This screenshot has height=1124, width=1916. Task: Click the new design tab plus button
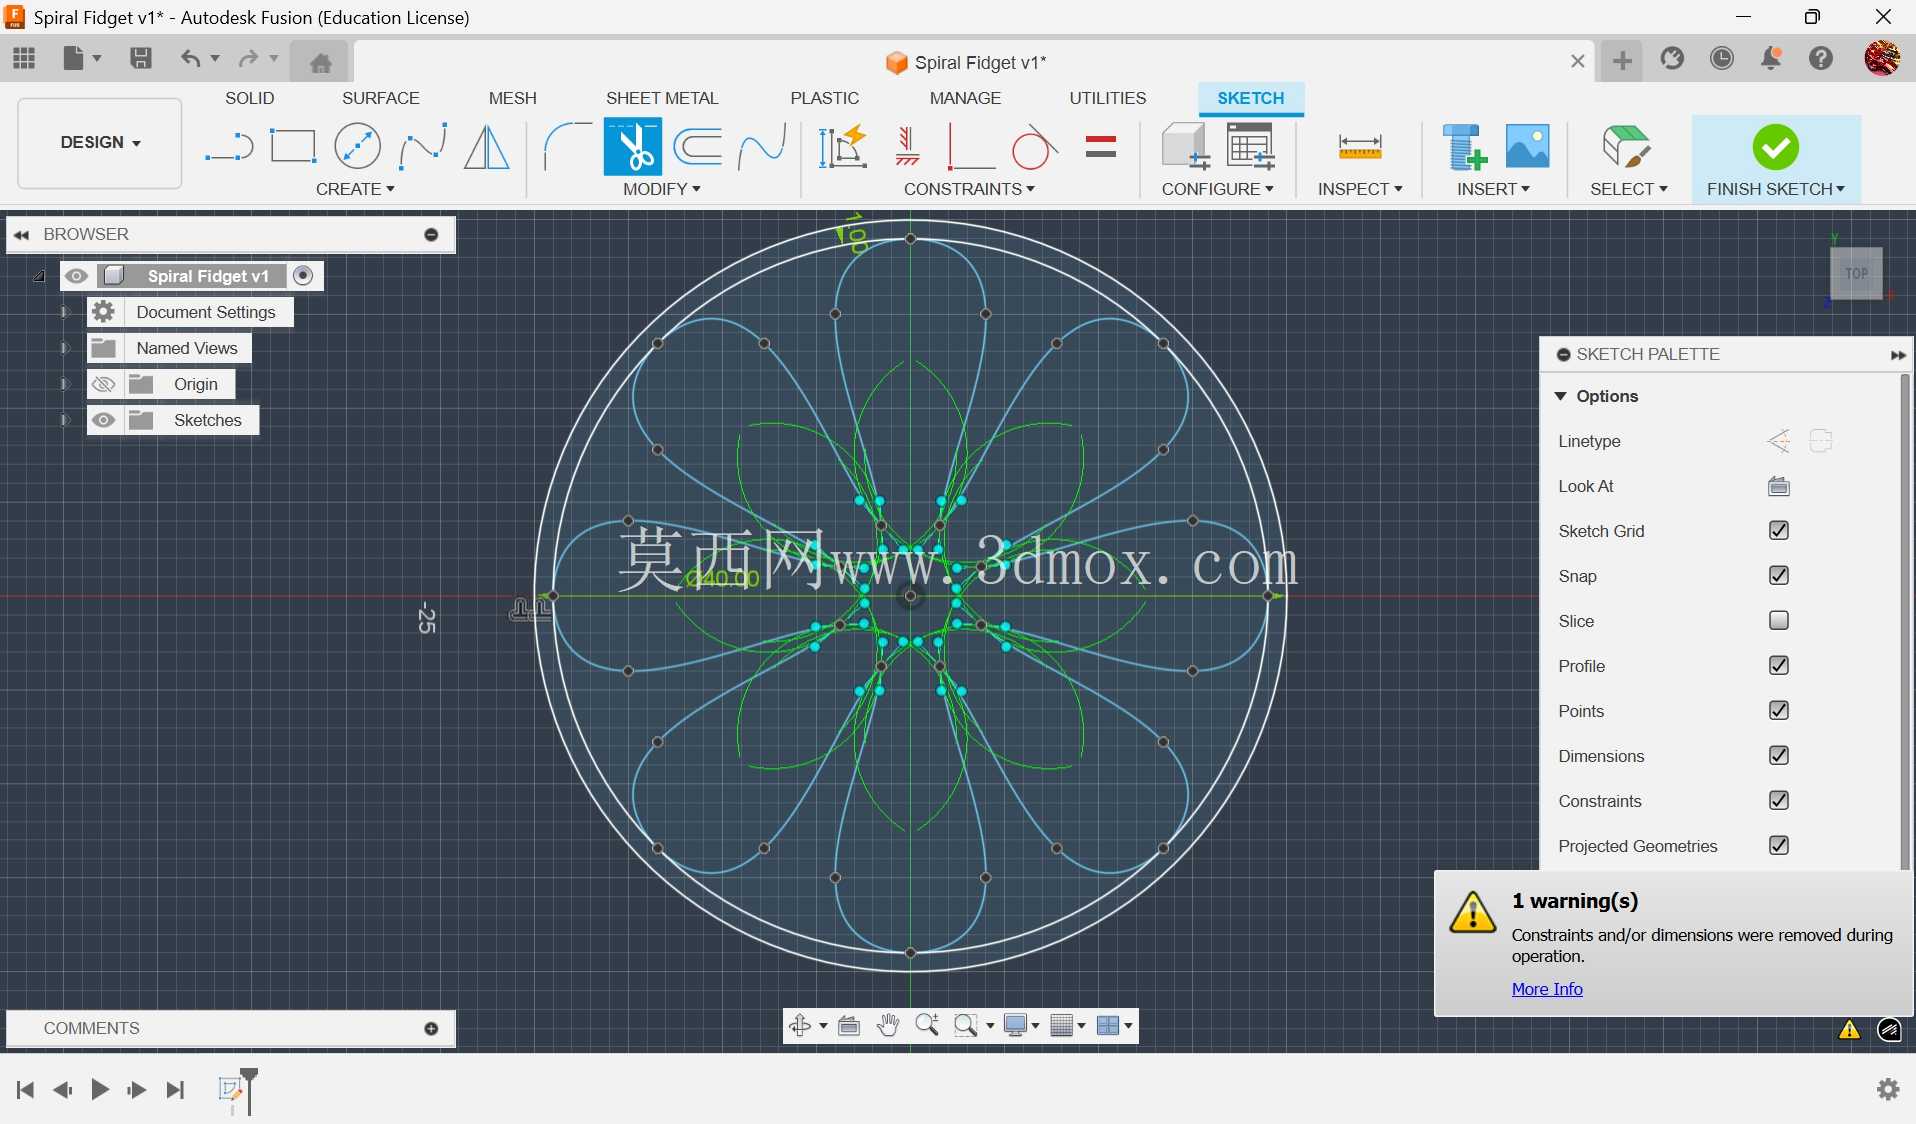[1622, 62]
